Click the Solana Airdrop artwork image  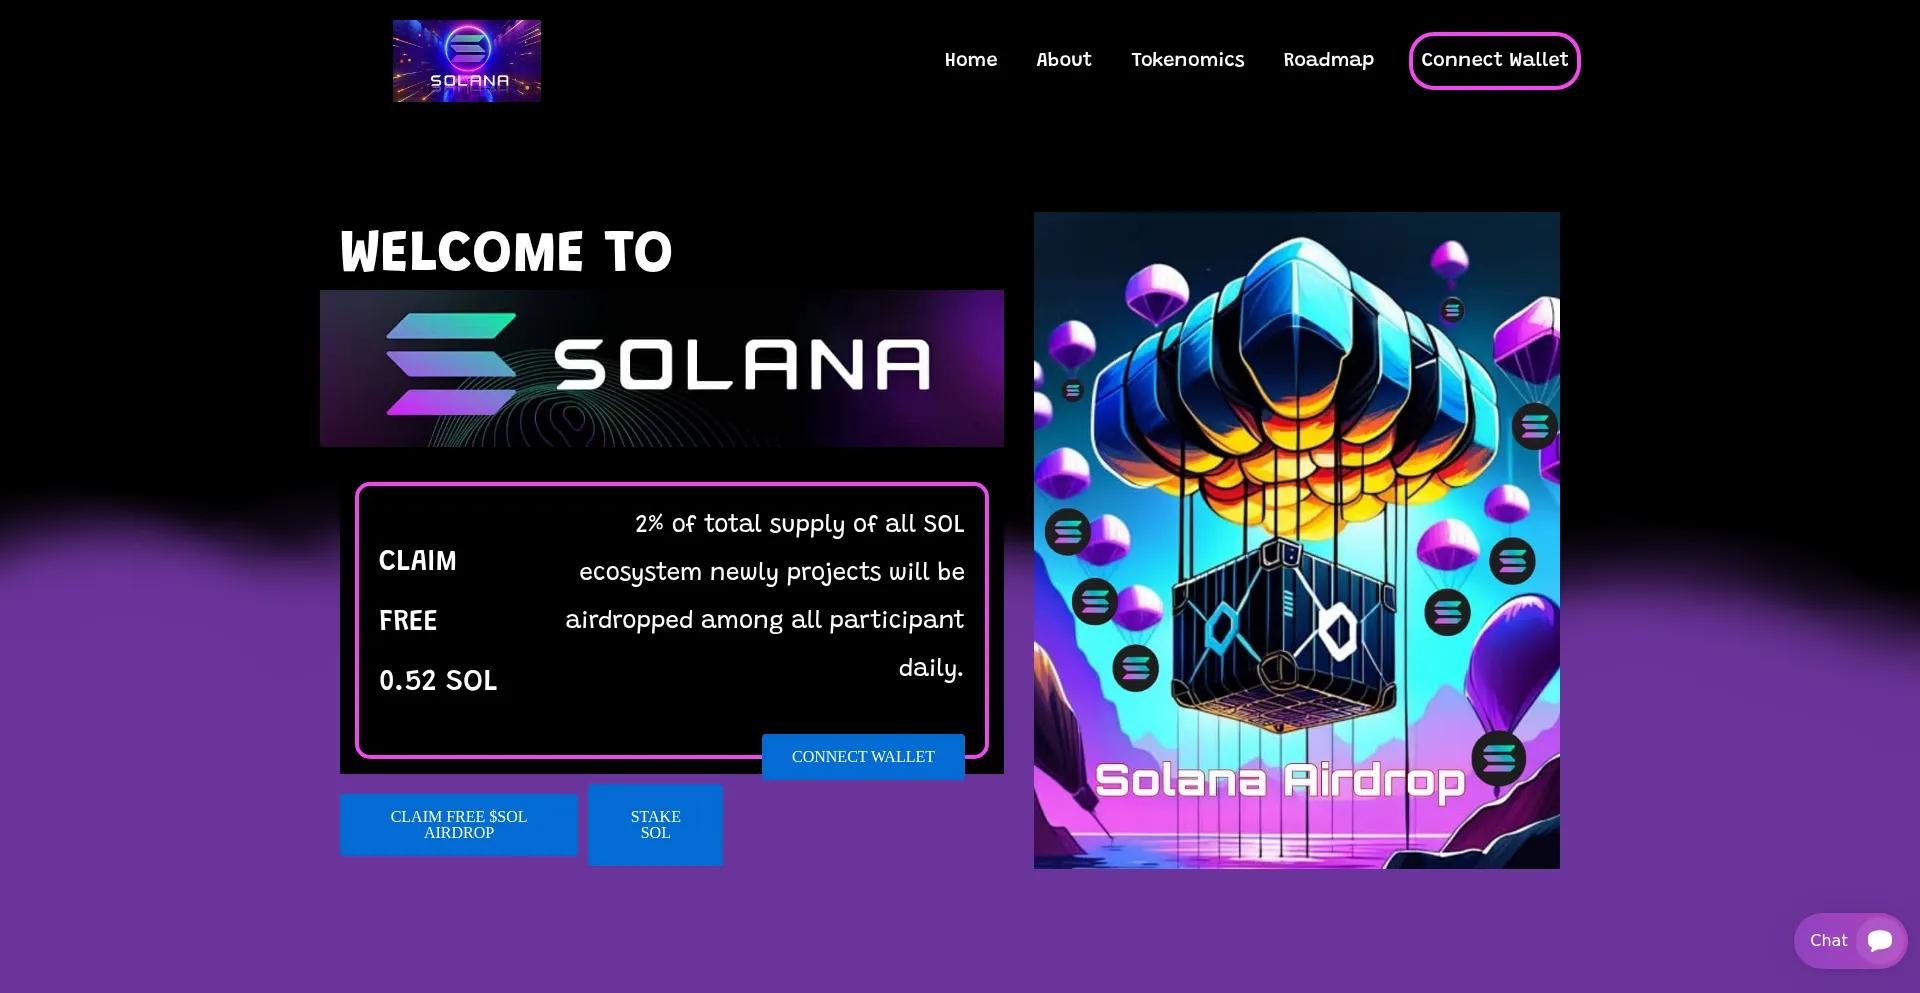(x=1297, y=540)
